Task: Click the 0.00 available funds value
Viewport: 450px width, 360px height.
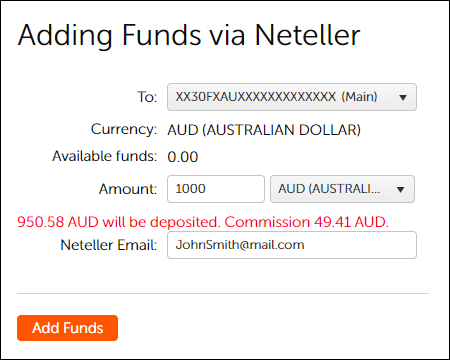Action: (x=183, y=157)
